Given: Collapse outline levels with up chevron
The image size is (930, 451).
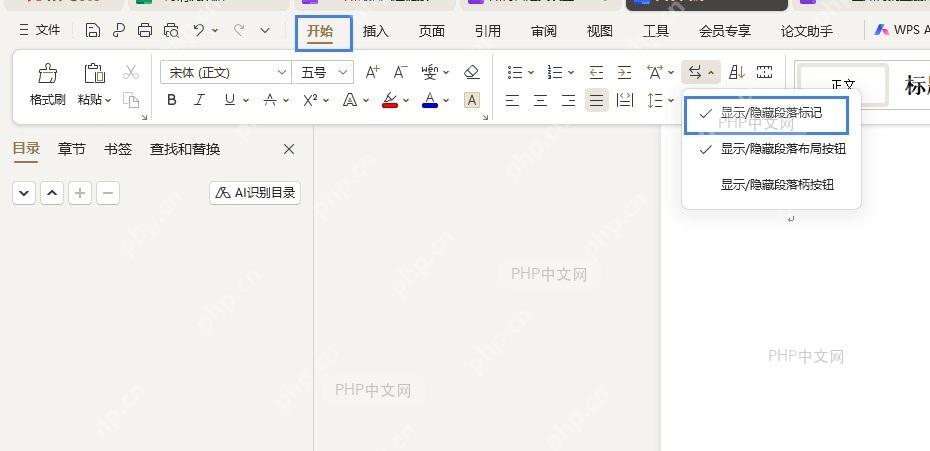Looking at the screenshot, I should [x=52, y=193].
